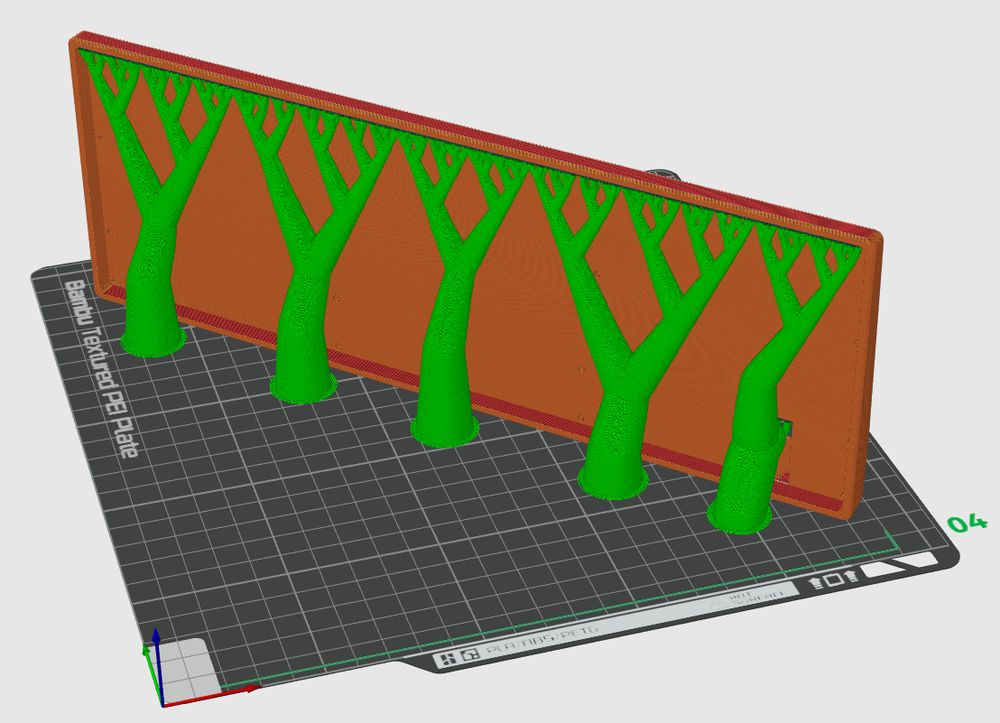The image size is (1000, 723).
Task: Click the Bambu Textured PEI Plate label
Action: click(100, 369)
